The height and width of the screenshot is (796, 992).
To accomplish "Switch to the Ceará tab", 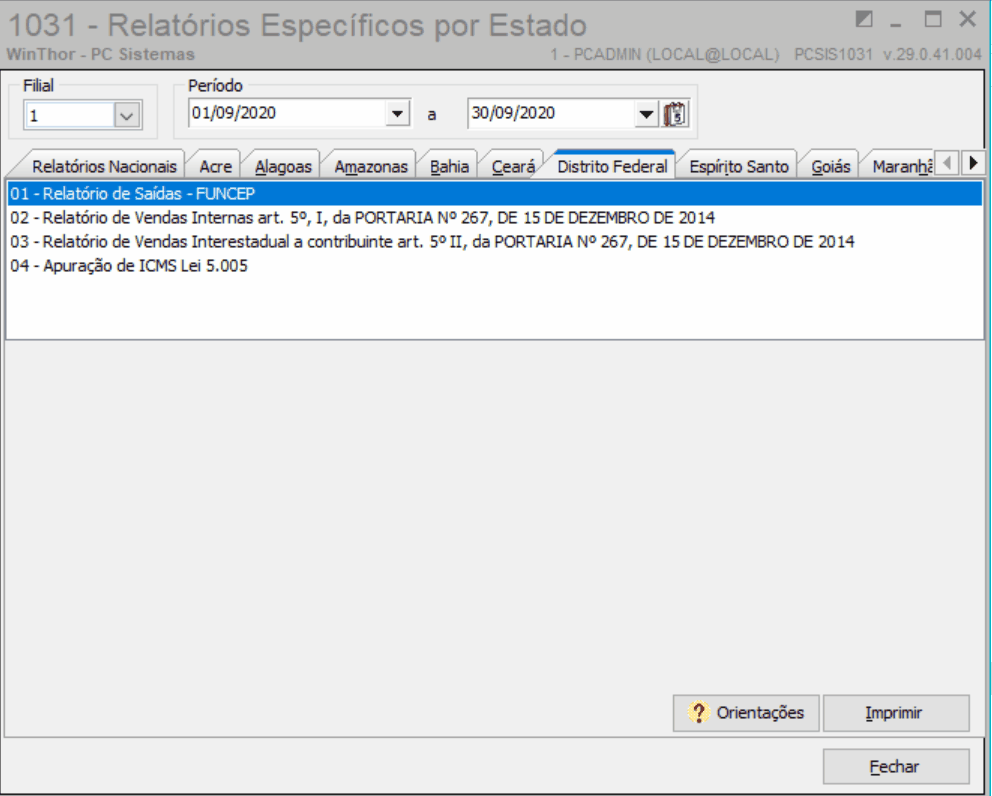I will click(x=513, y=166).
